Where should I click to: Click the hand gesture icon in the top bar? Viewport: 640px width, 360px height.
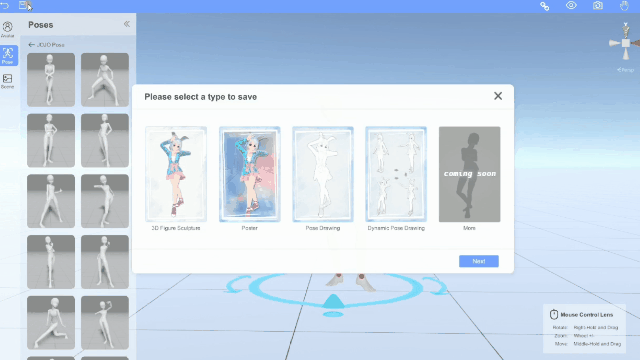pos(624,5)
